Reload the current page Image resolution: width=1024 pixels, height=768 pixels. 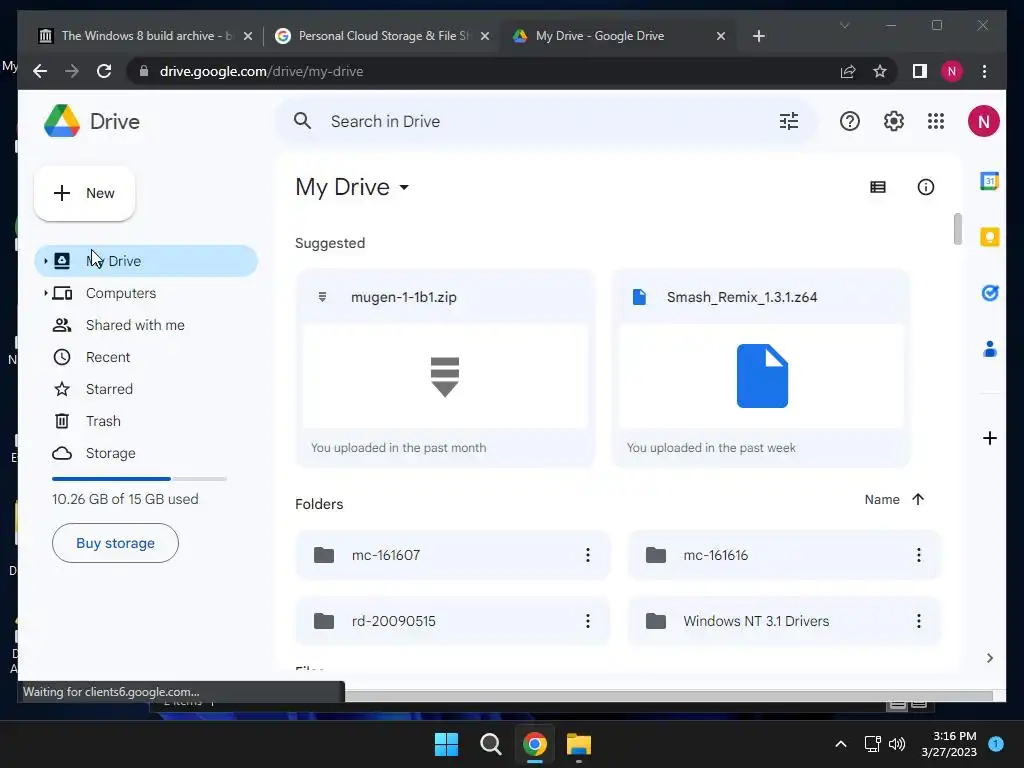click(104, 71)
